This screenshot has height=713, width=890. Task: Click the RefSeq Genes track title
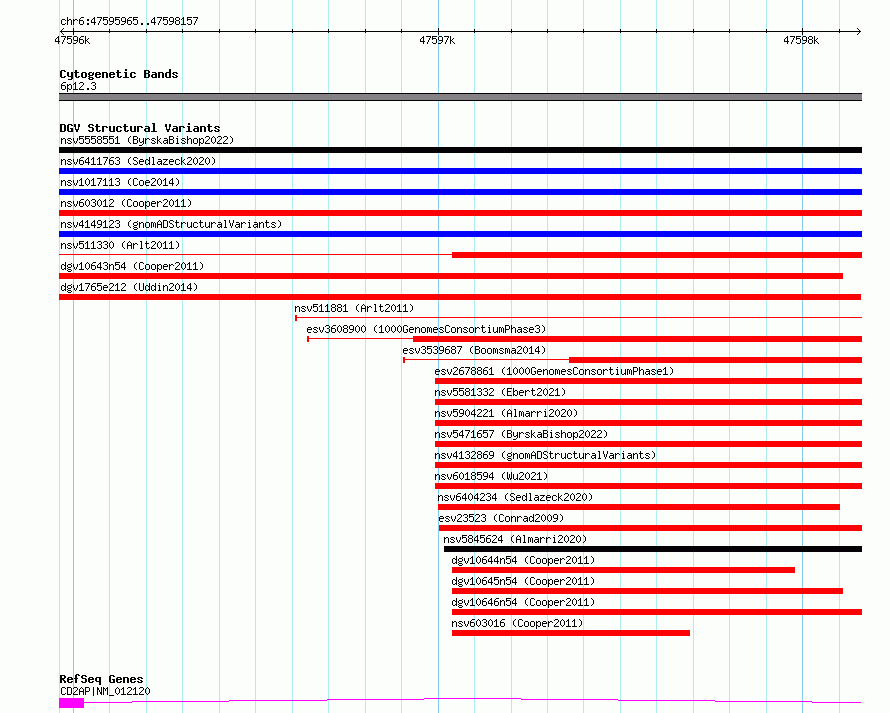(x=101, y=679)
